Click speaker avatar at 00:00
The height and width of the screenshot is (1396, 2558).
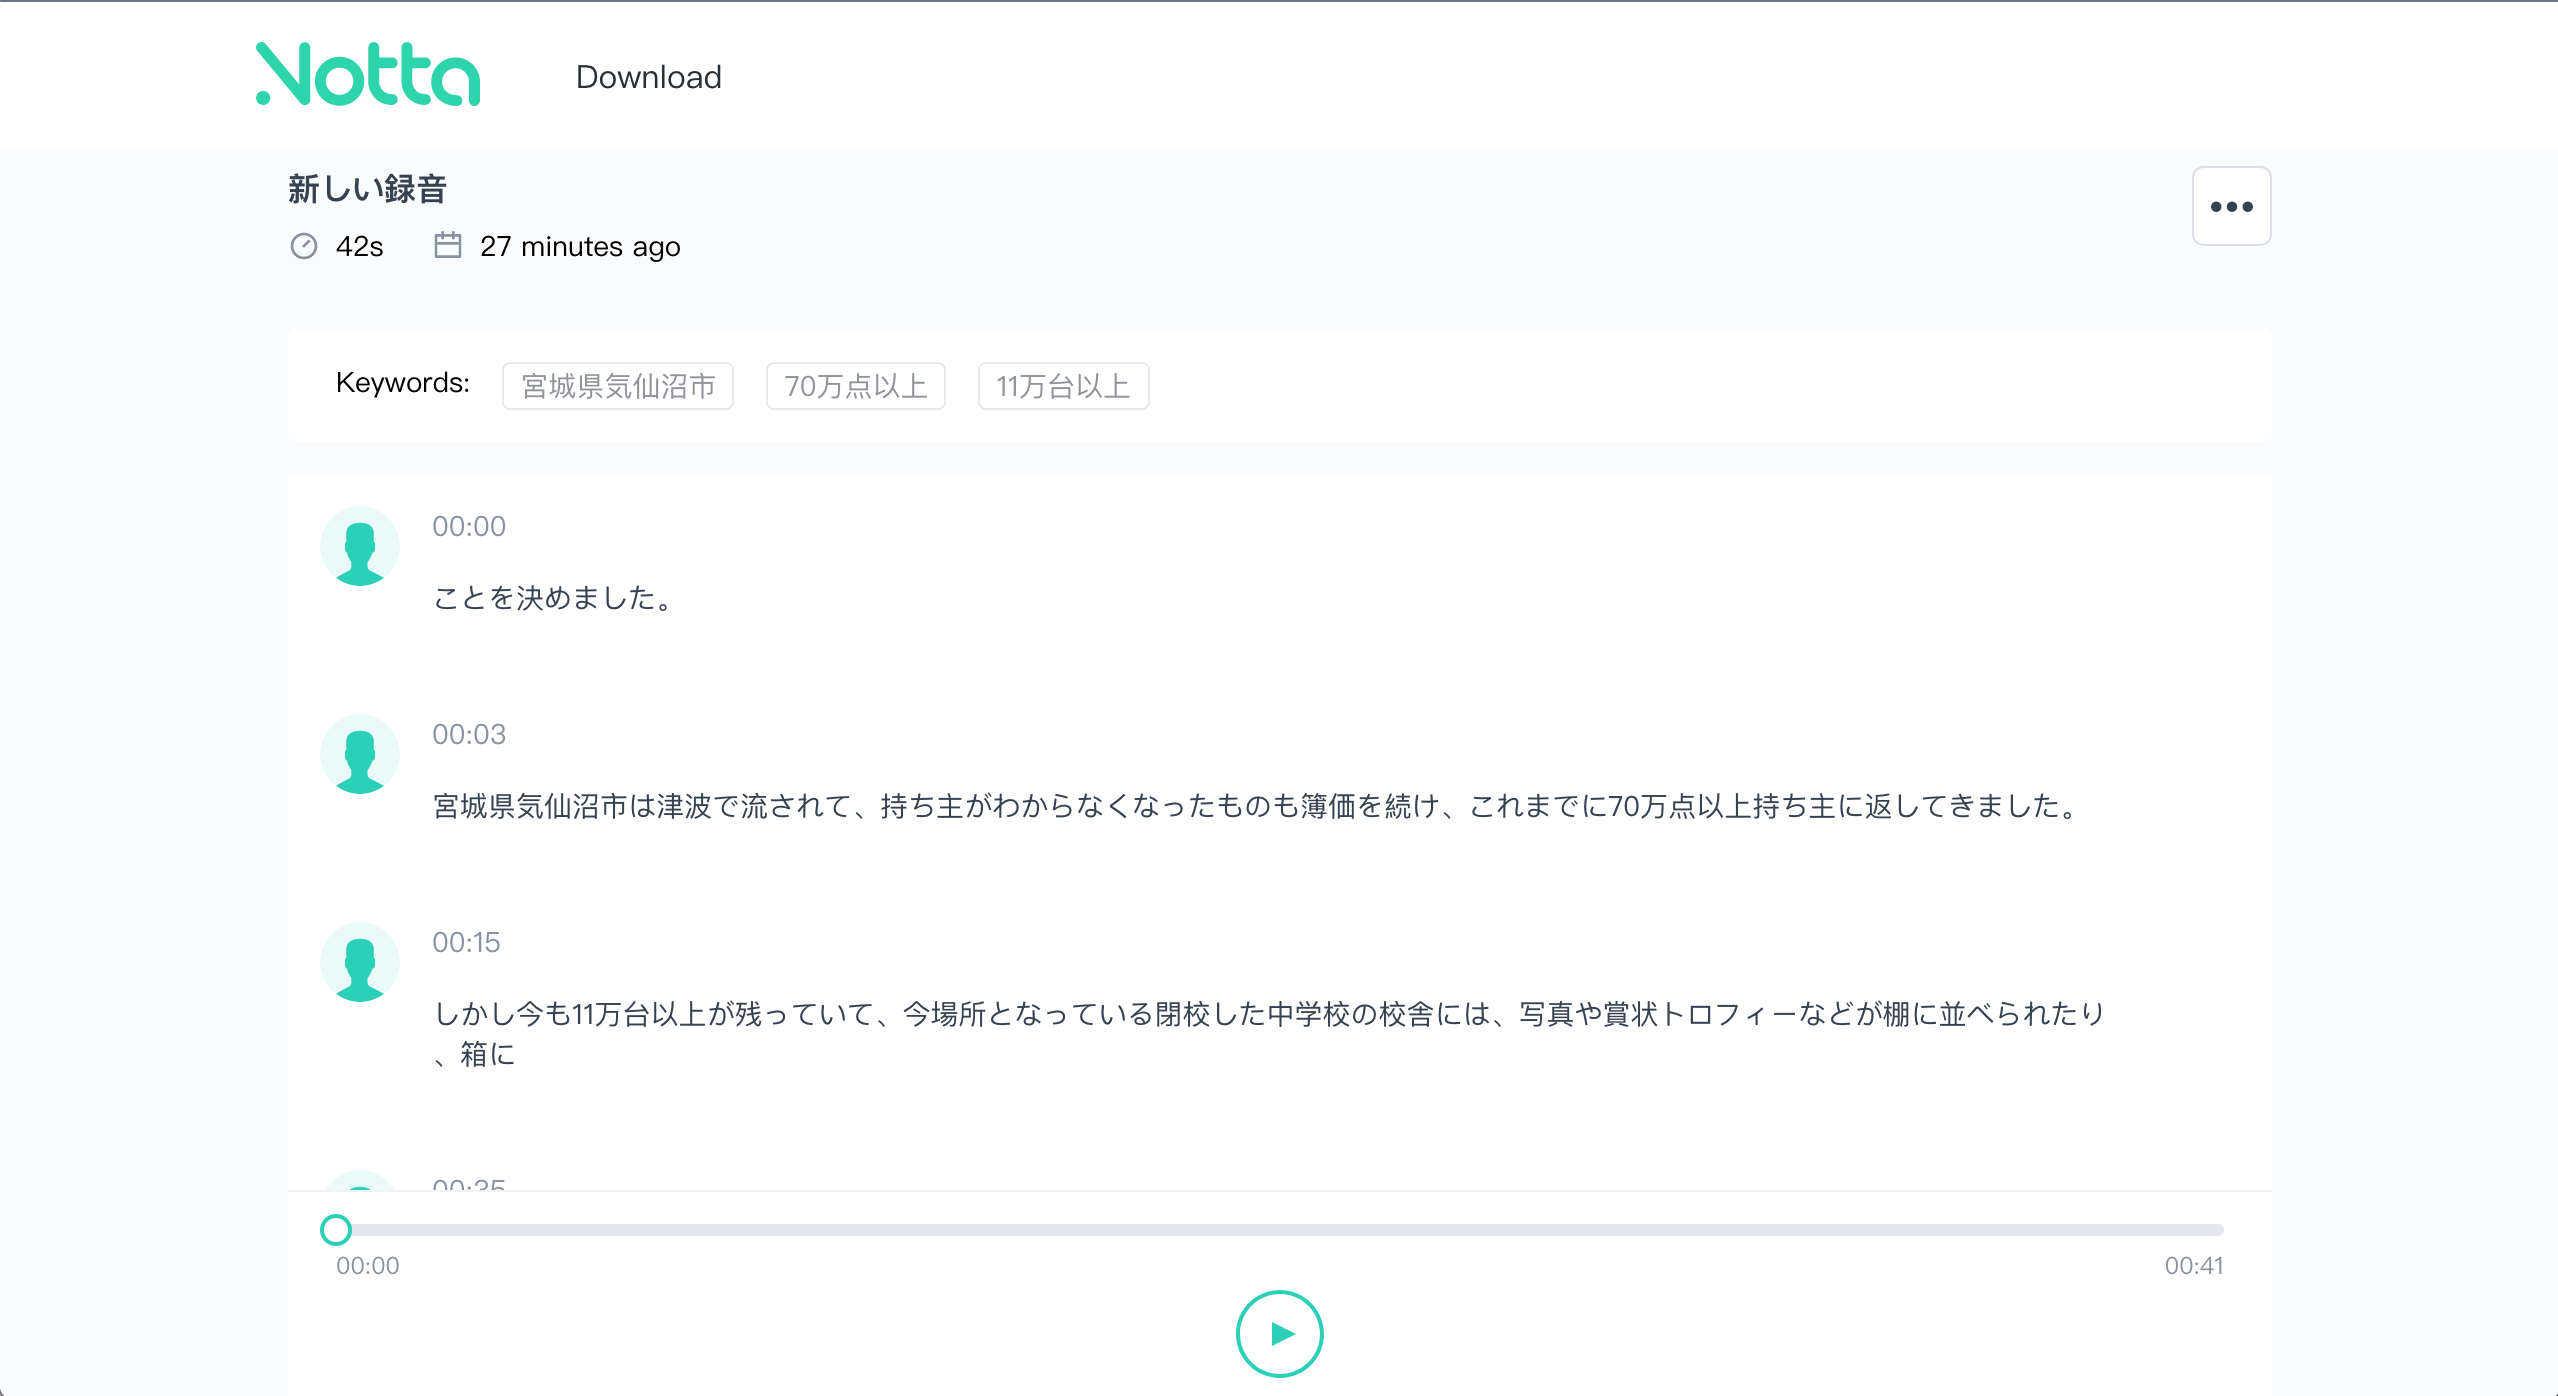[360, 546]
